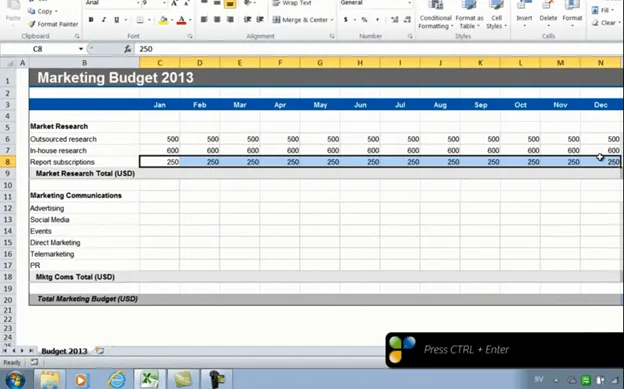The width and height of the screenshot is (624, 389).
Task: Click the Format cells button
Action: tap(572, 14)
